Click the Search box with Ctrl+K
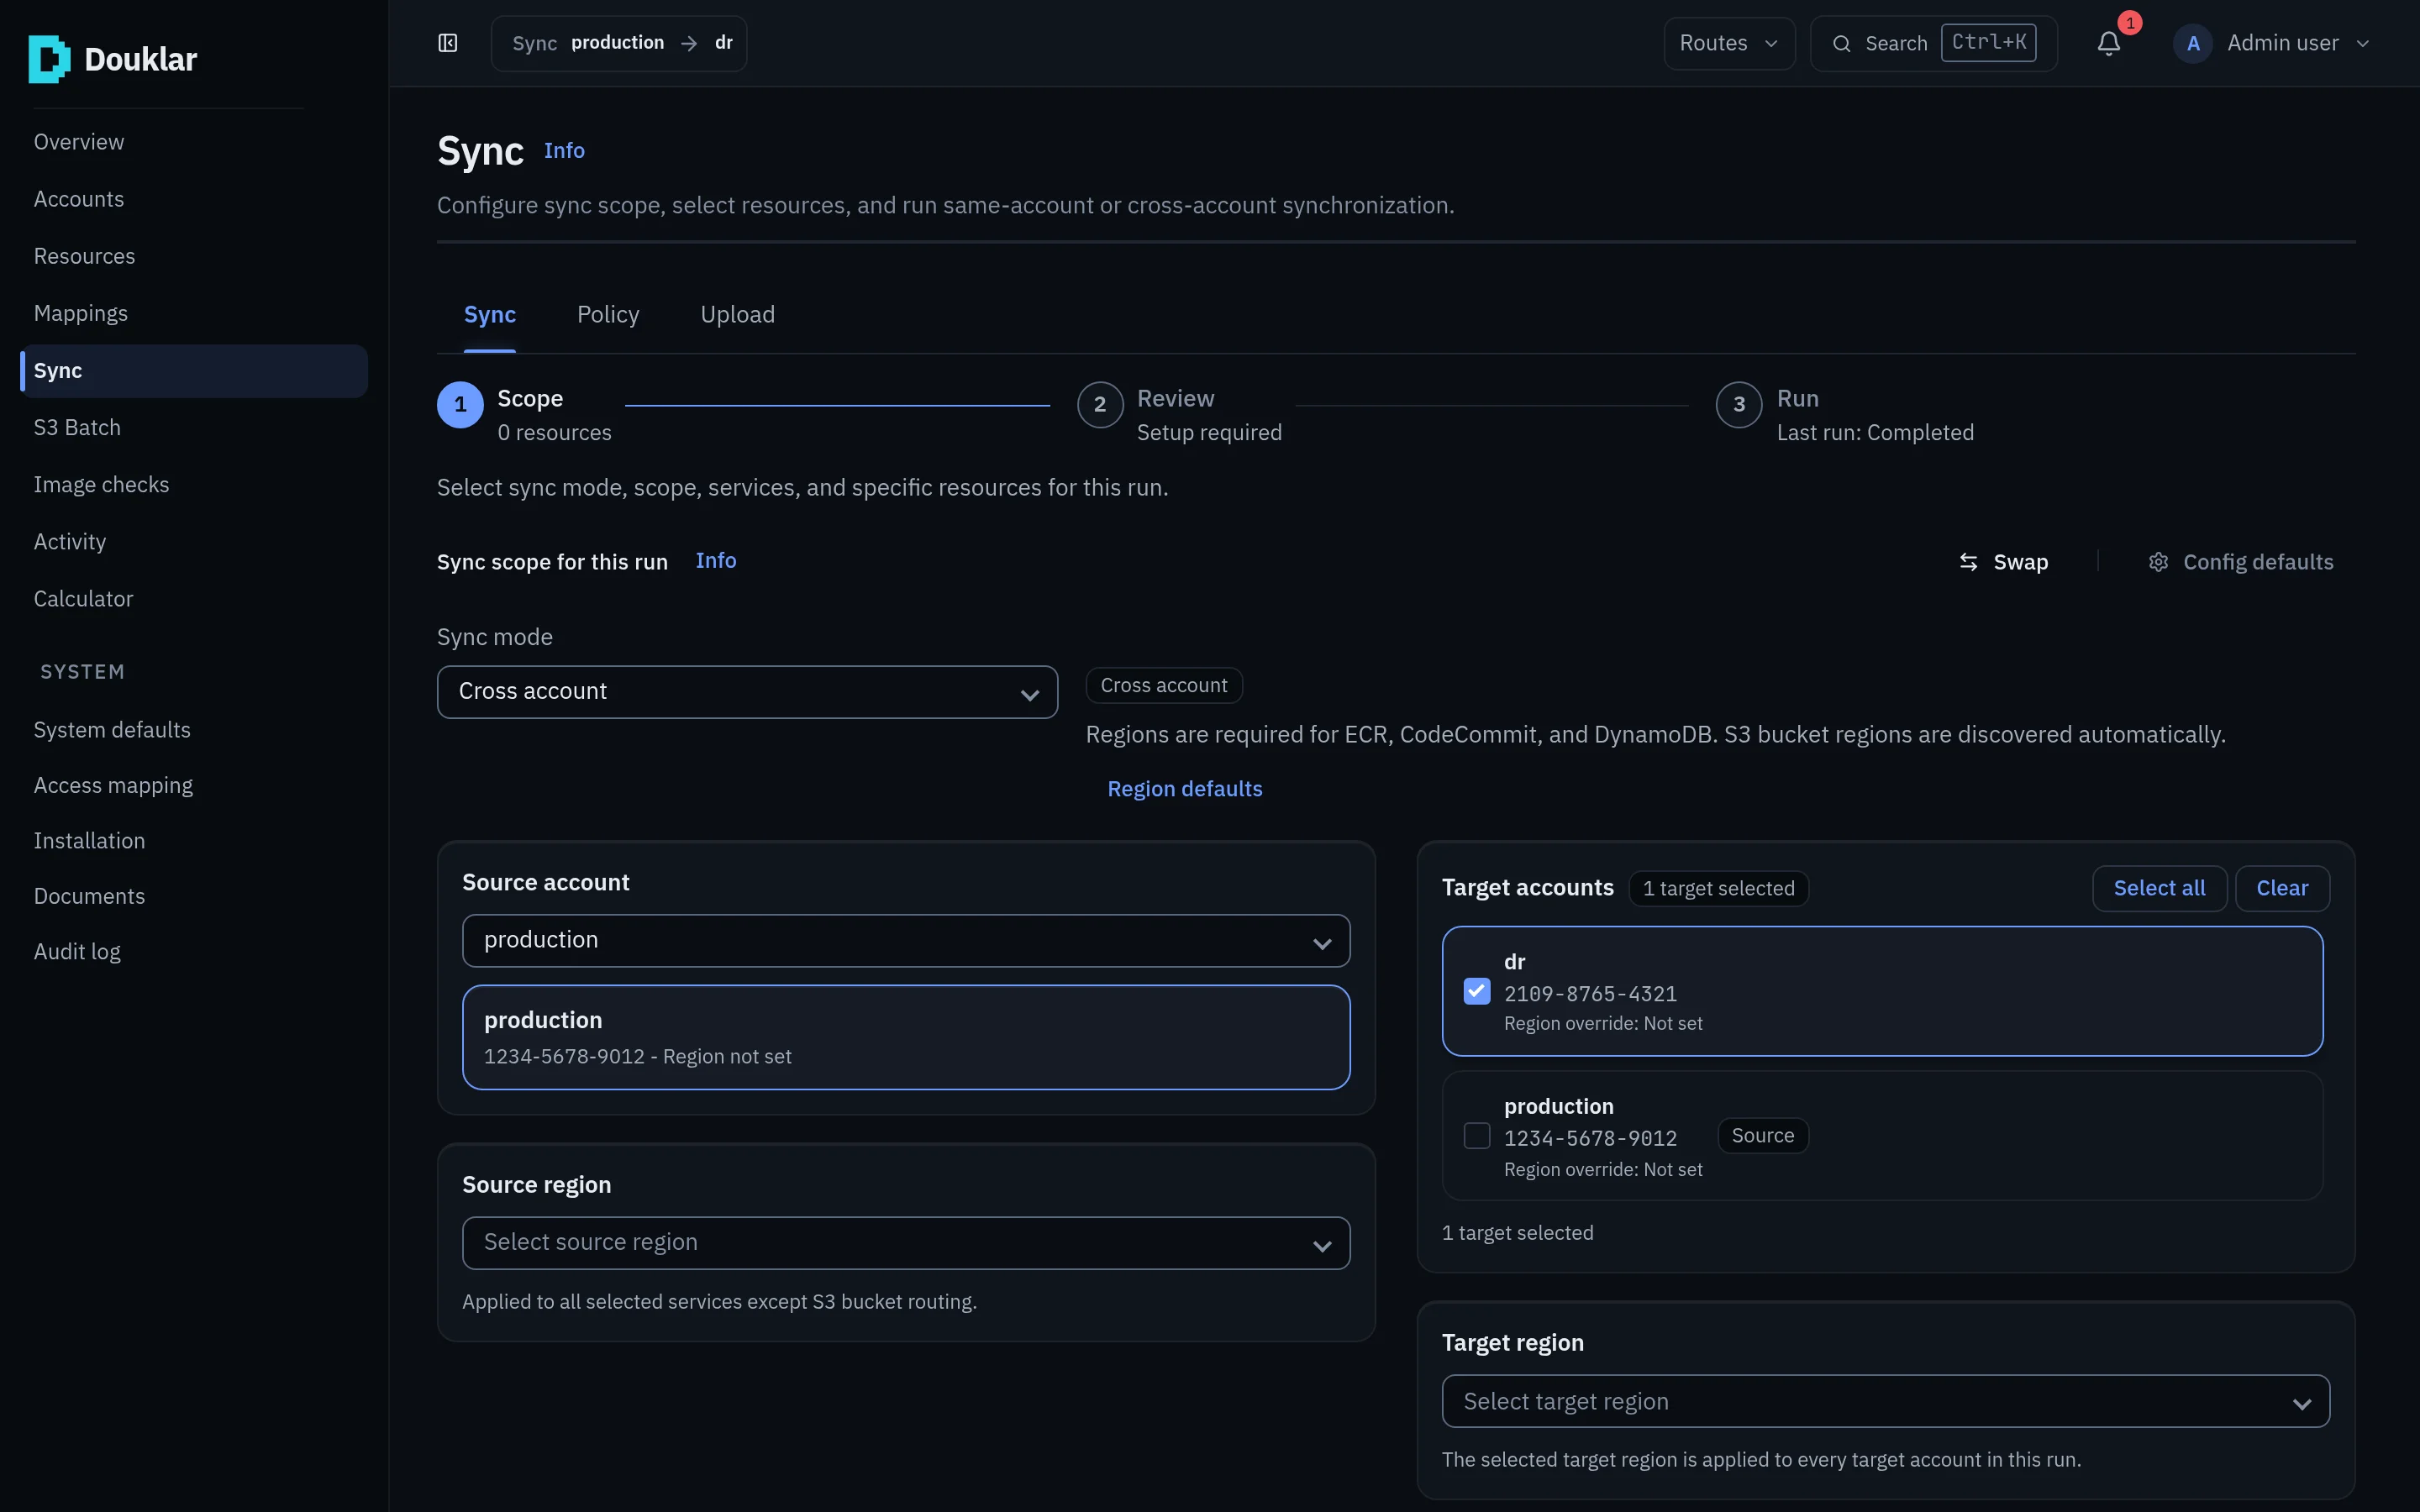Viewport: 2420px width, 1512px height. click(1934, 43)
